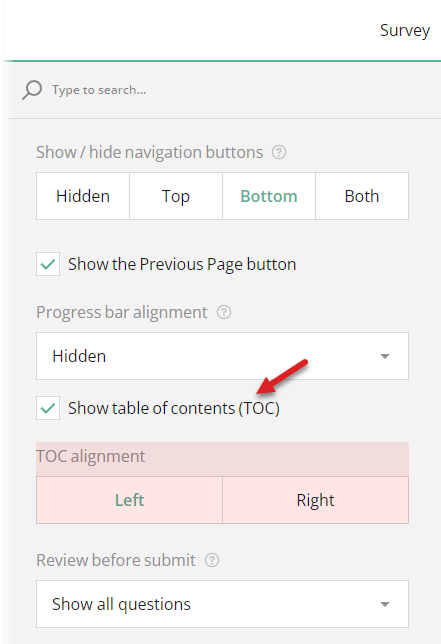Open help icon beside navigation buttons label
The height and width of the screenshot is (644, 441).
[279, 152]
